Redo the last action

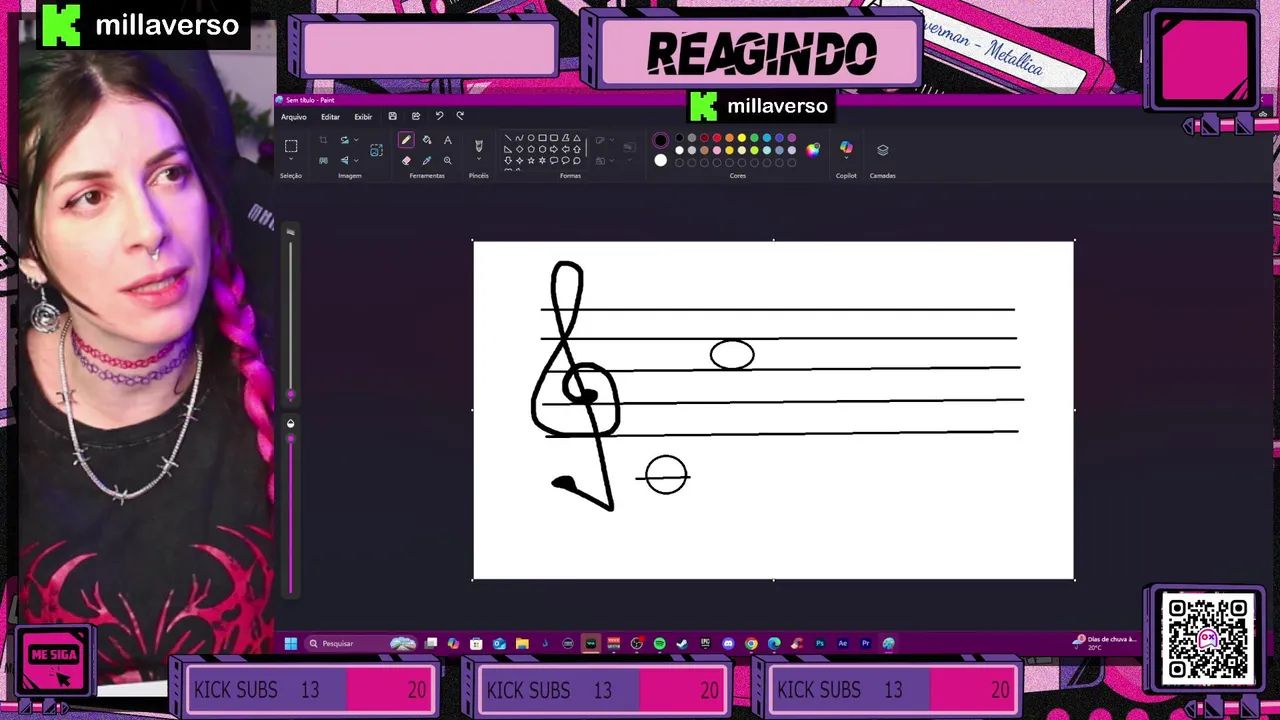point(460,116)
